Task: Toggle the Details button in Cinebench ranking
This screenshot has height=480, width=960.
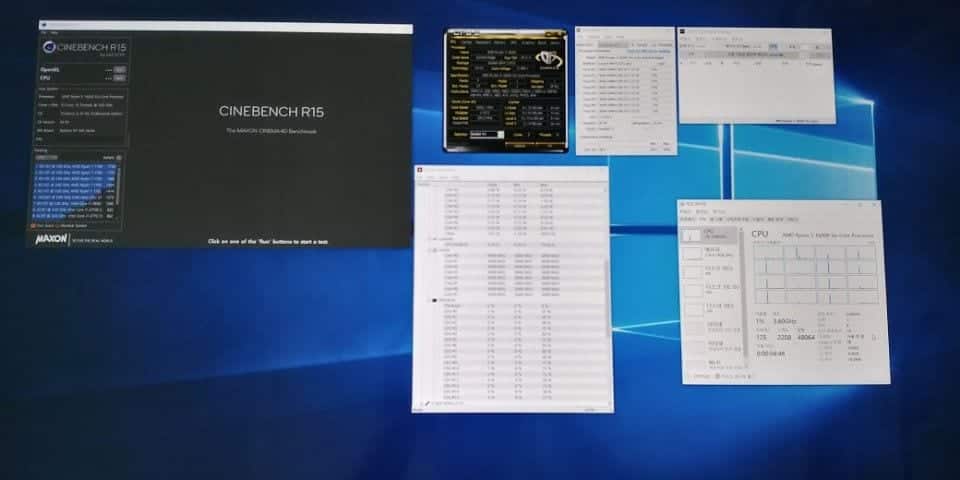Action: (x=119, y=157)
